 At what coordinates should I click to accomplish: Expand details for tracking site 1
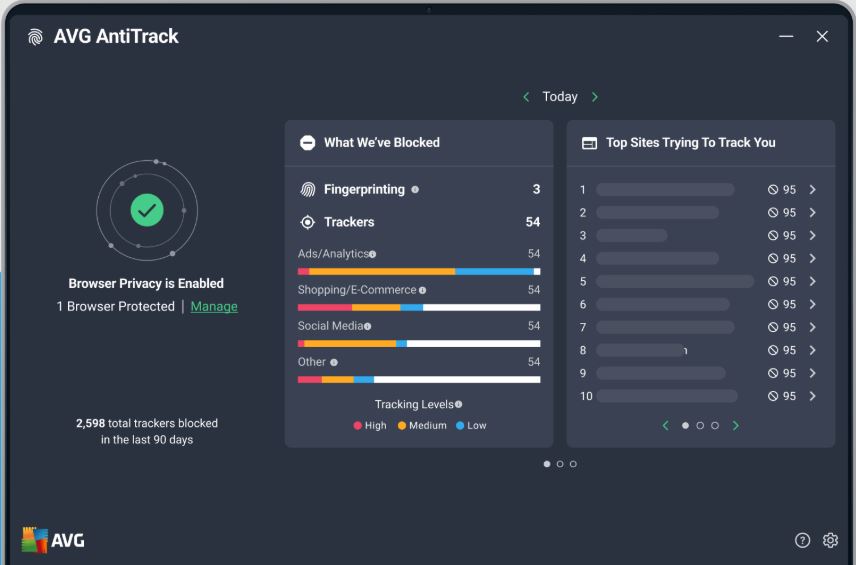pos(812,189)
